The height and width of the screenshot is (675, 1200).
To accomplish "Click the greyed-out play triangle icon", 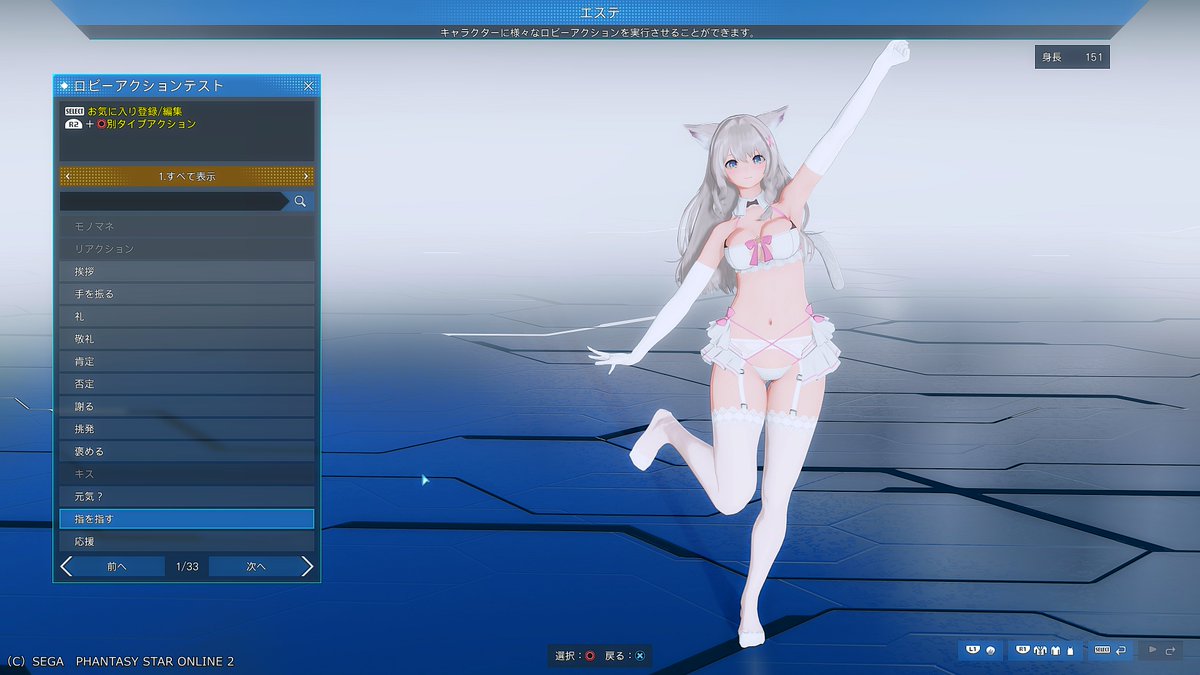I will (x=1152, y=649).
